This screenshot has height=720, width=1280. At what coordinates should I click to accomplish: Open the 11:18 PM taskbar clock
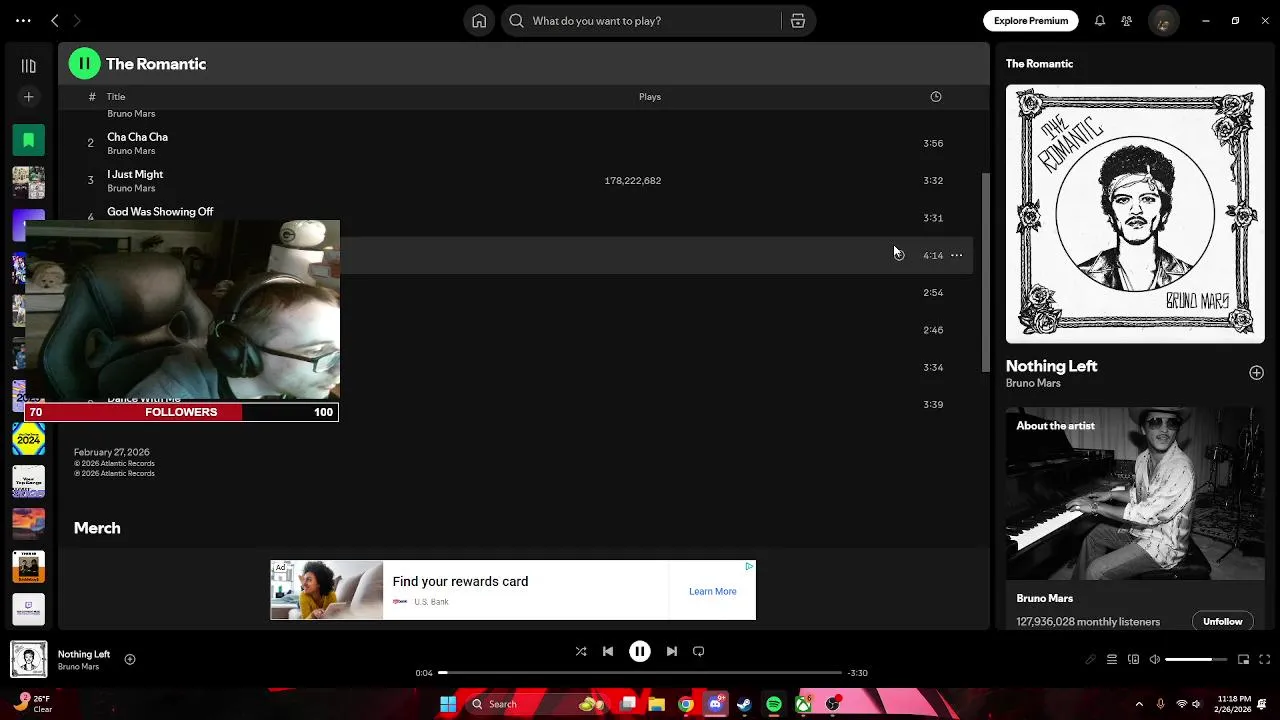click(1235, 704)
